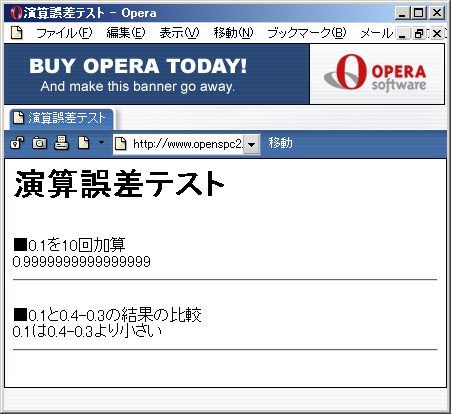Click the Opera software logo banner

pyautogui.click(x=377, y=74)
